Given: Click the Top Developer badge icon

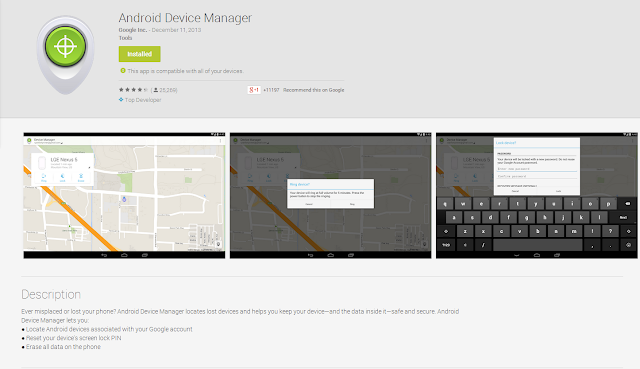Looking at the screenshot, I should (121, 100).
